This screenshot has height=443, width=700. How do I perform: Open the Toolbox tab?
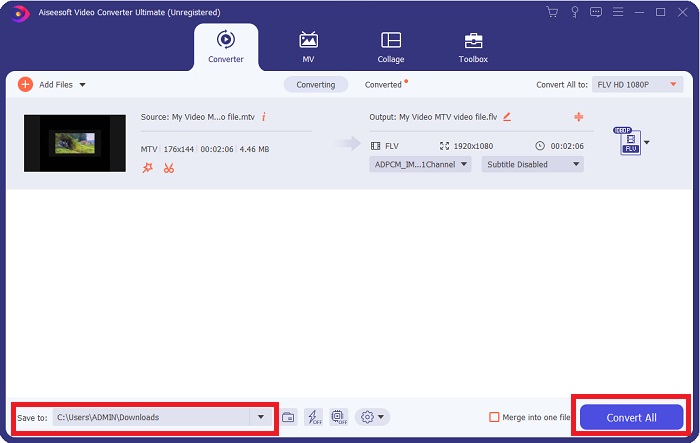click(473, 46)
